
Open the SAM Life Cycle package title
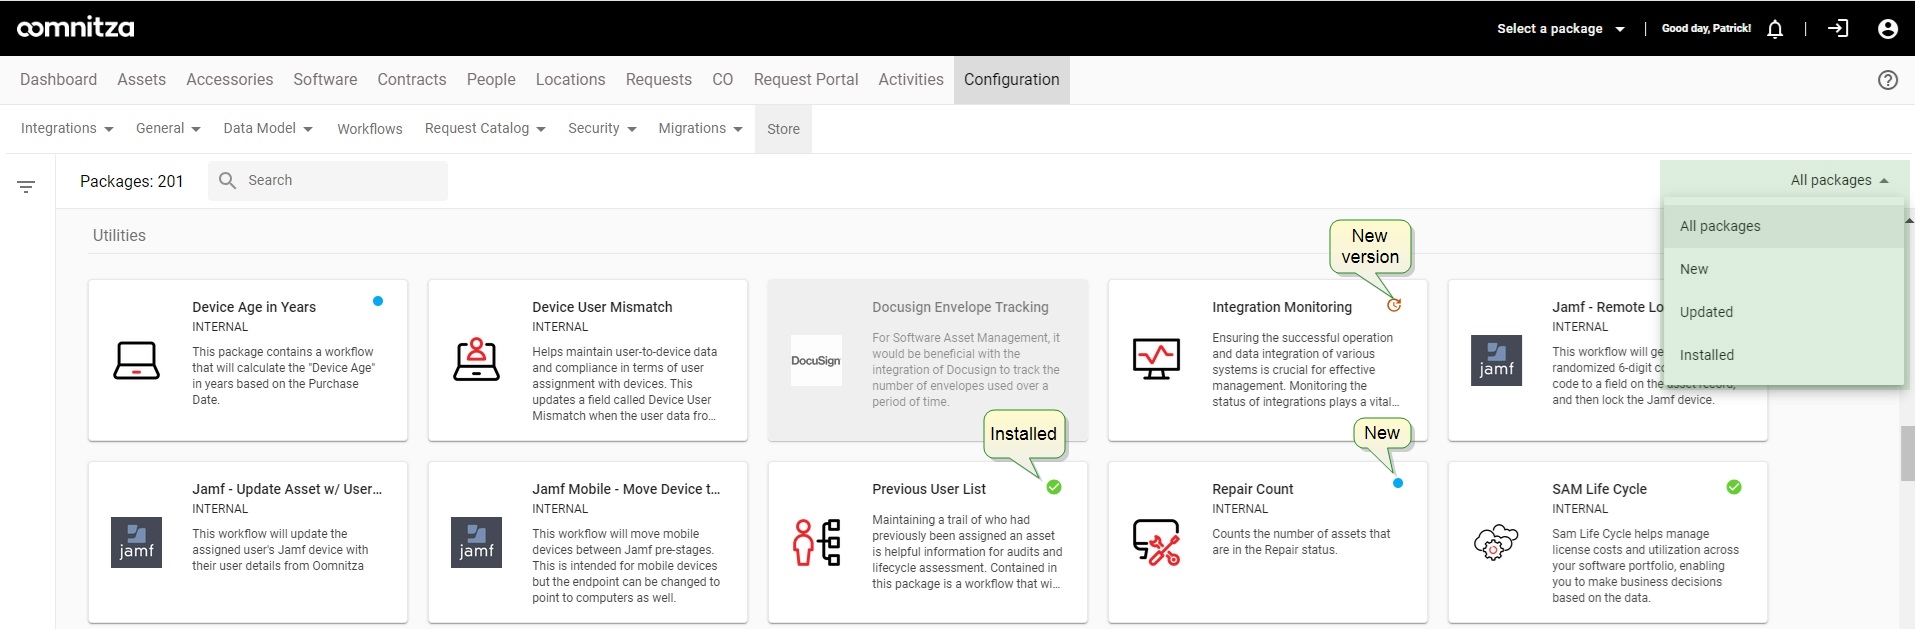point(1599,489)
